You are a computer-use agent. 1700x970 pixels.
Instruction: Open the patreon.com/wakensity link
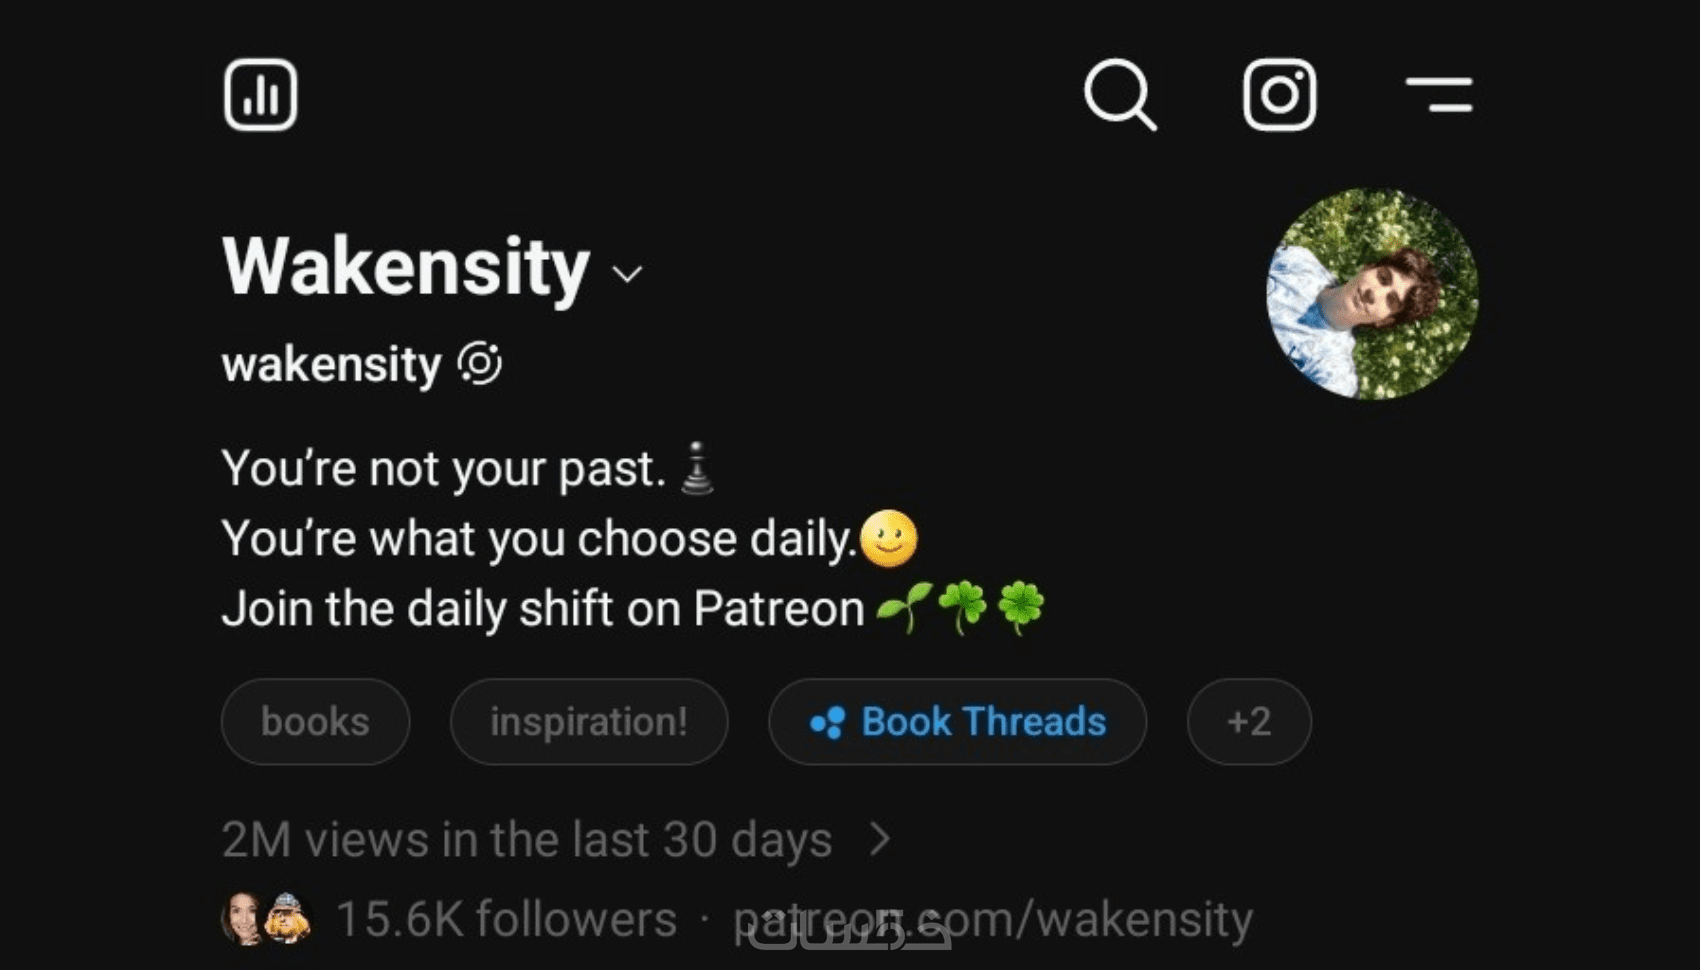(993, 920)
